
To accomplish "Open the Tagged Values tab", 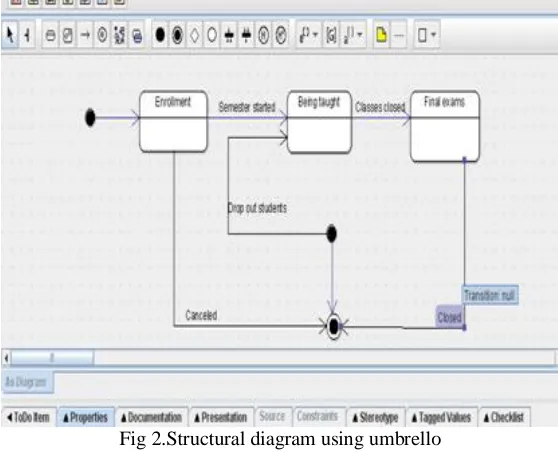I will (x=442, y=417).
